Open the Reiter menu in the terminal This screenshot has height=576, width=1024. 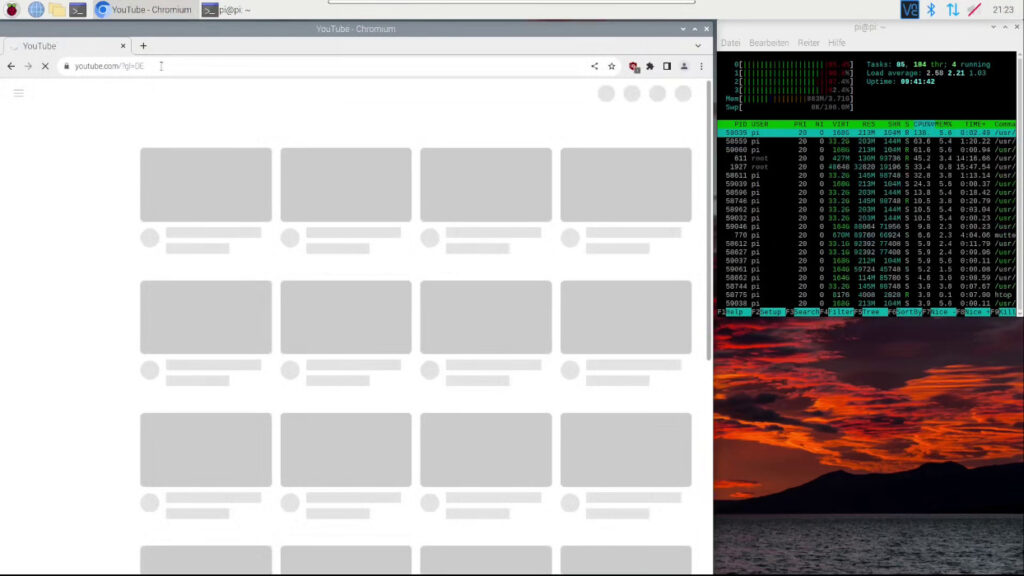point(808,43)
